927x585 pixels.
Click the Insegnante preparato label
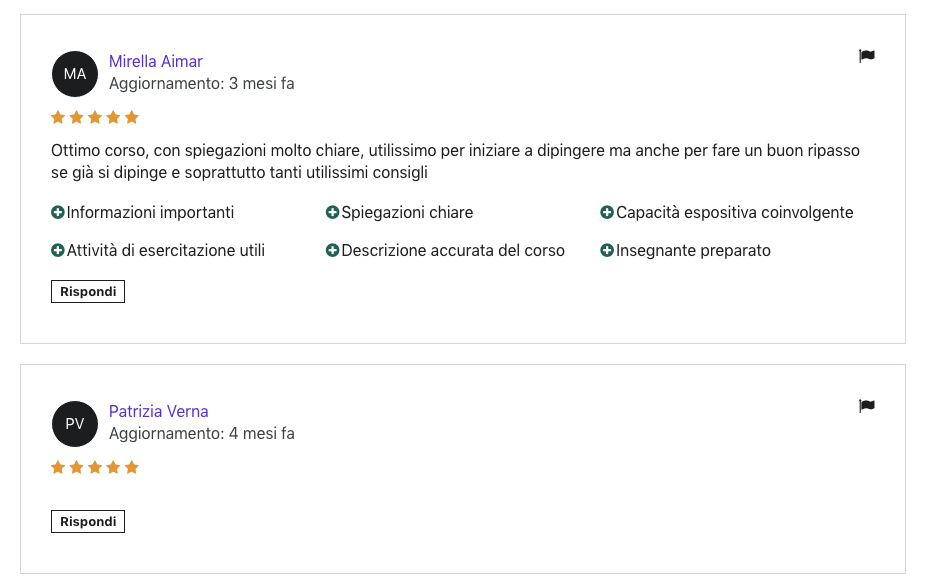coord(693,251)
